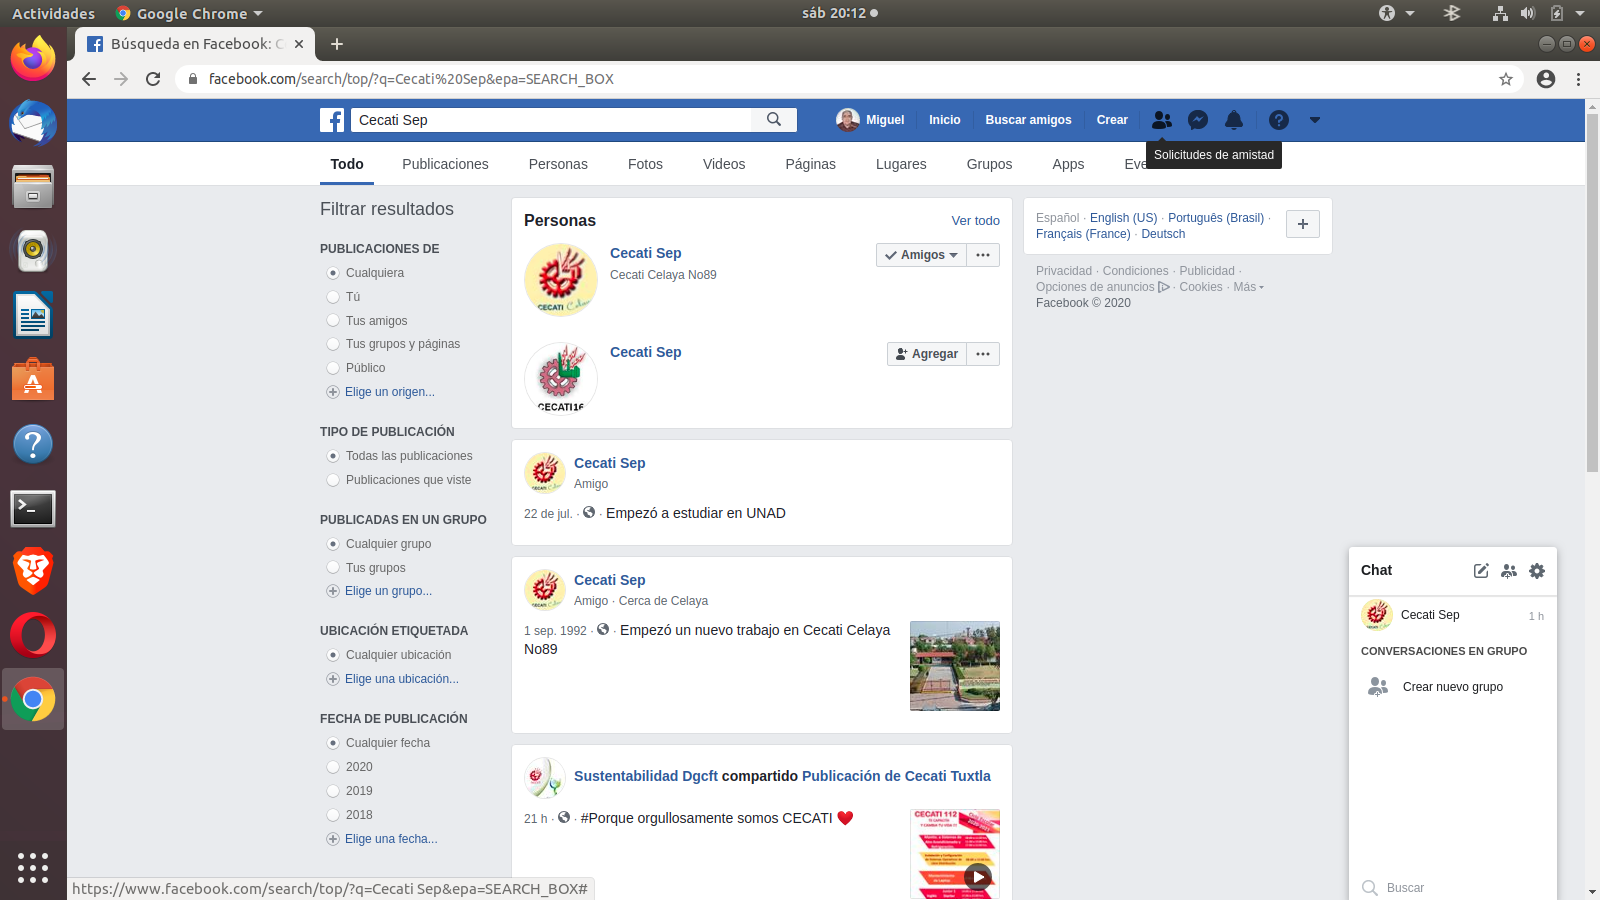Select the 2019 publication date filter

click(x=333, y=791)
